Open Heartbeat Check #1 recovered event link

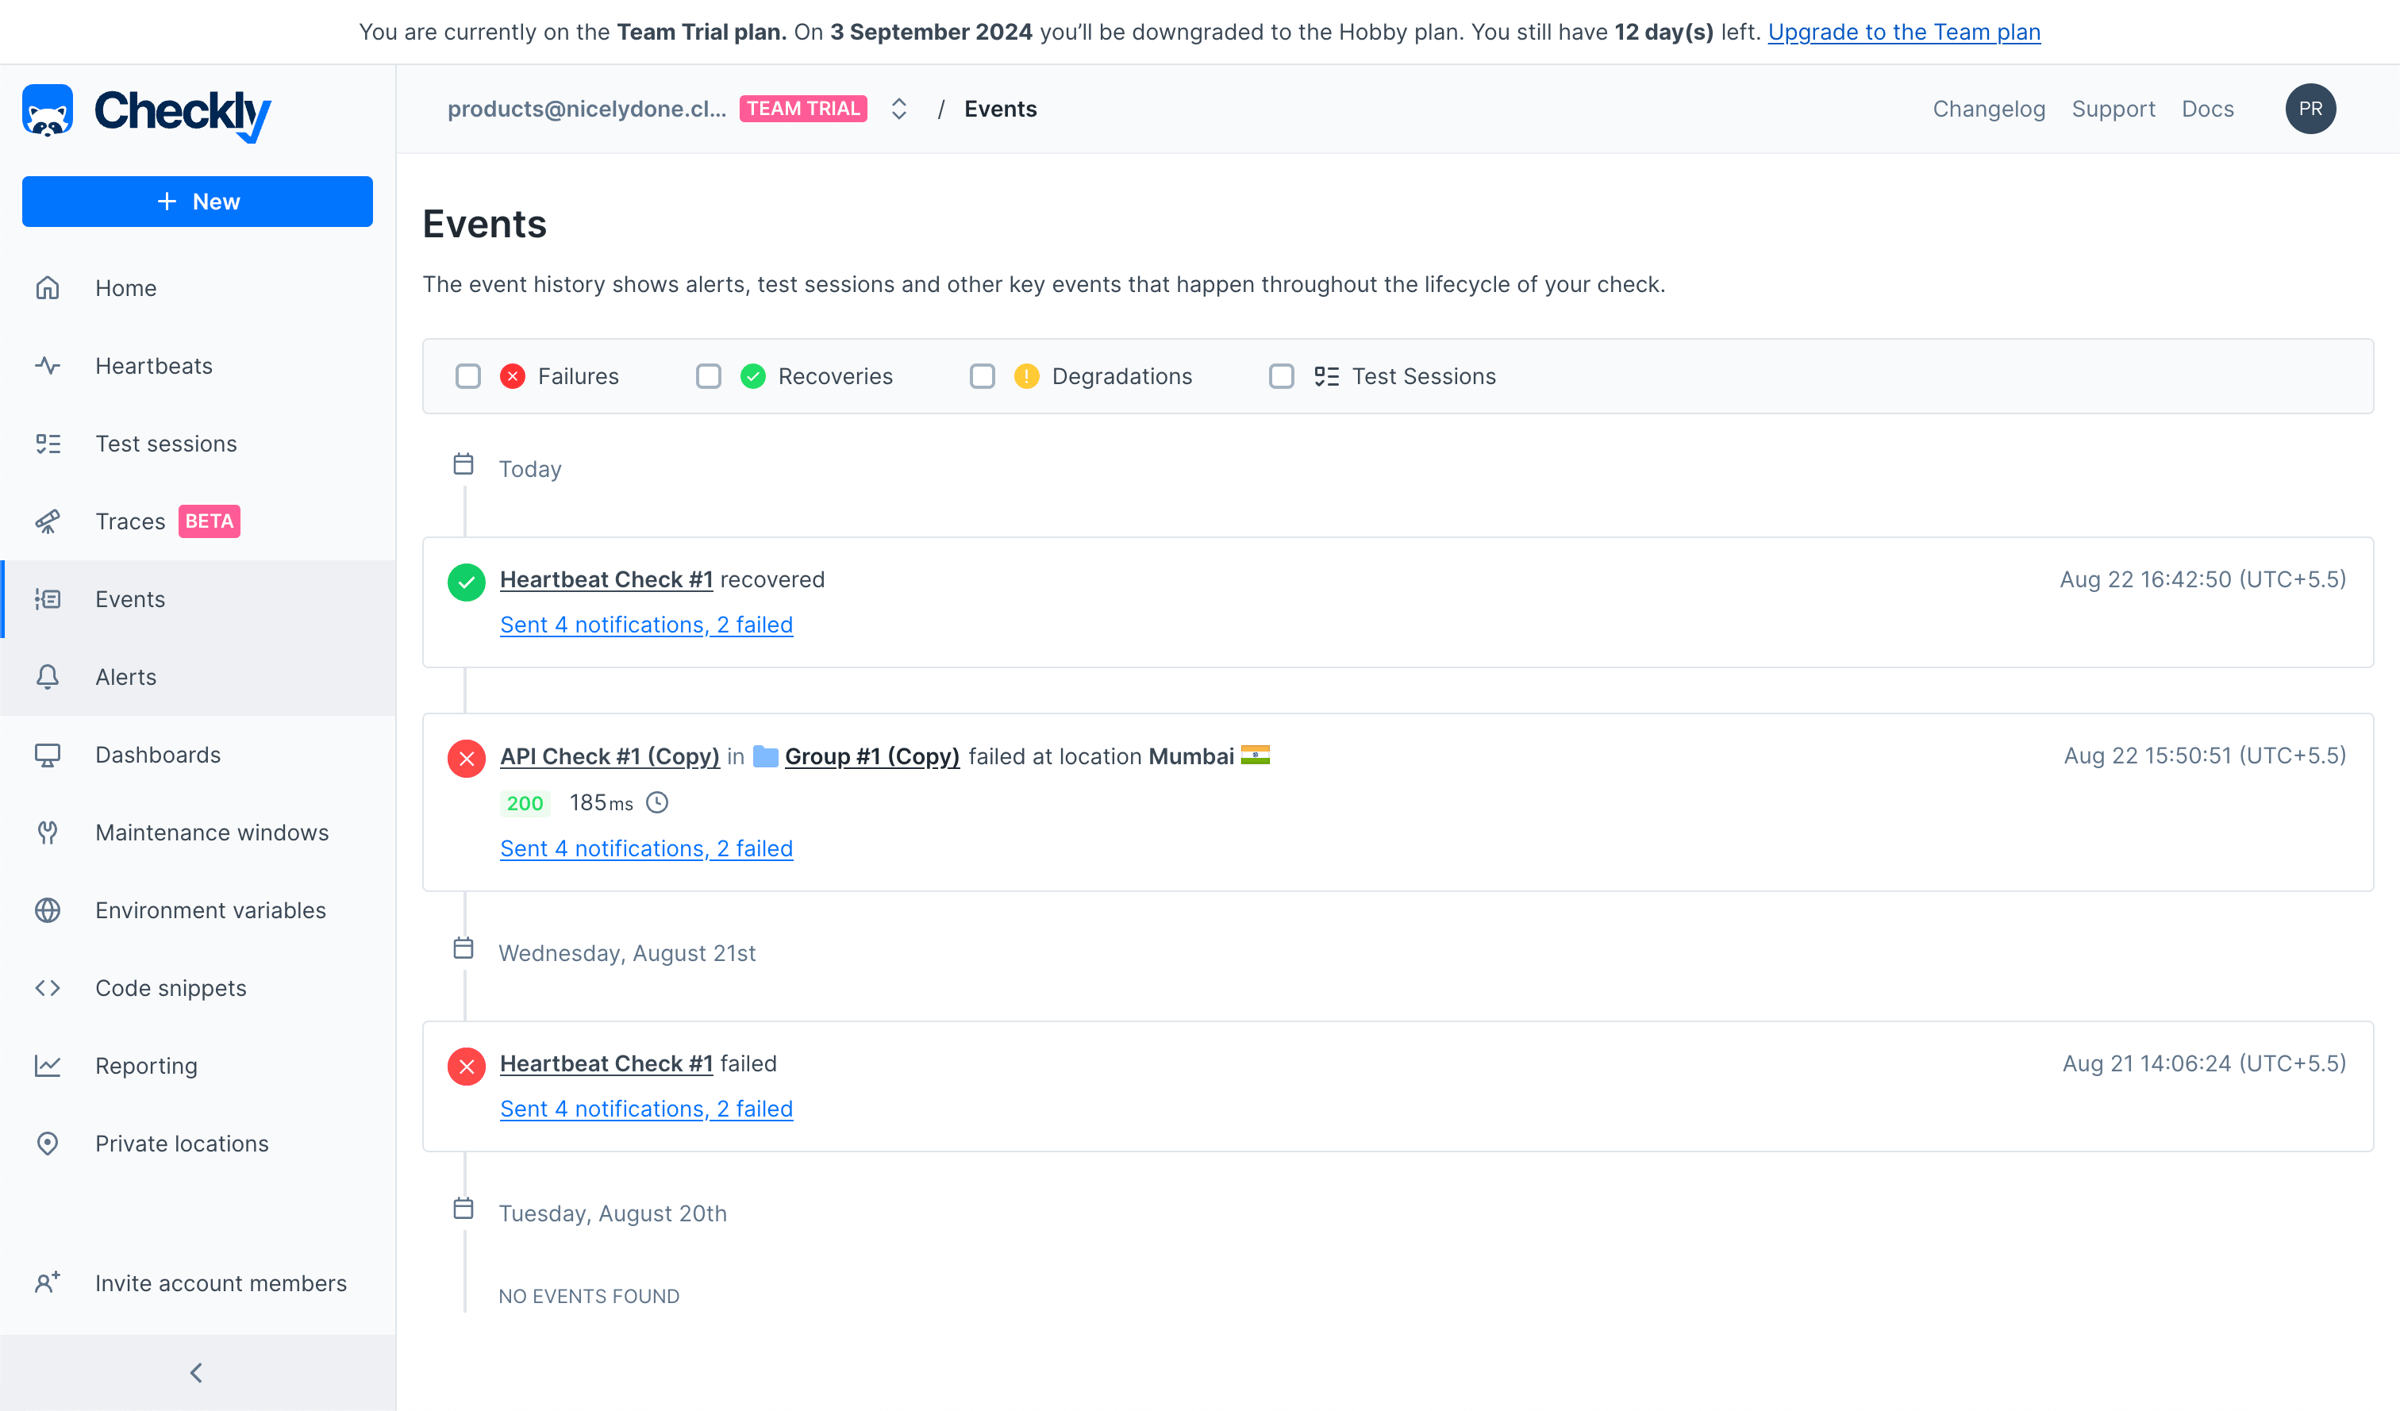tap(606, 580)
